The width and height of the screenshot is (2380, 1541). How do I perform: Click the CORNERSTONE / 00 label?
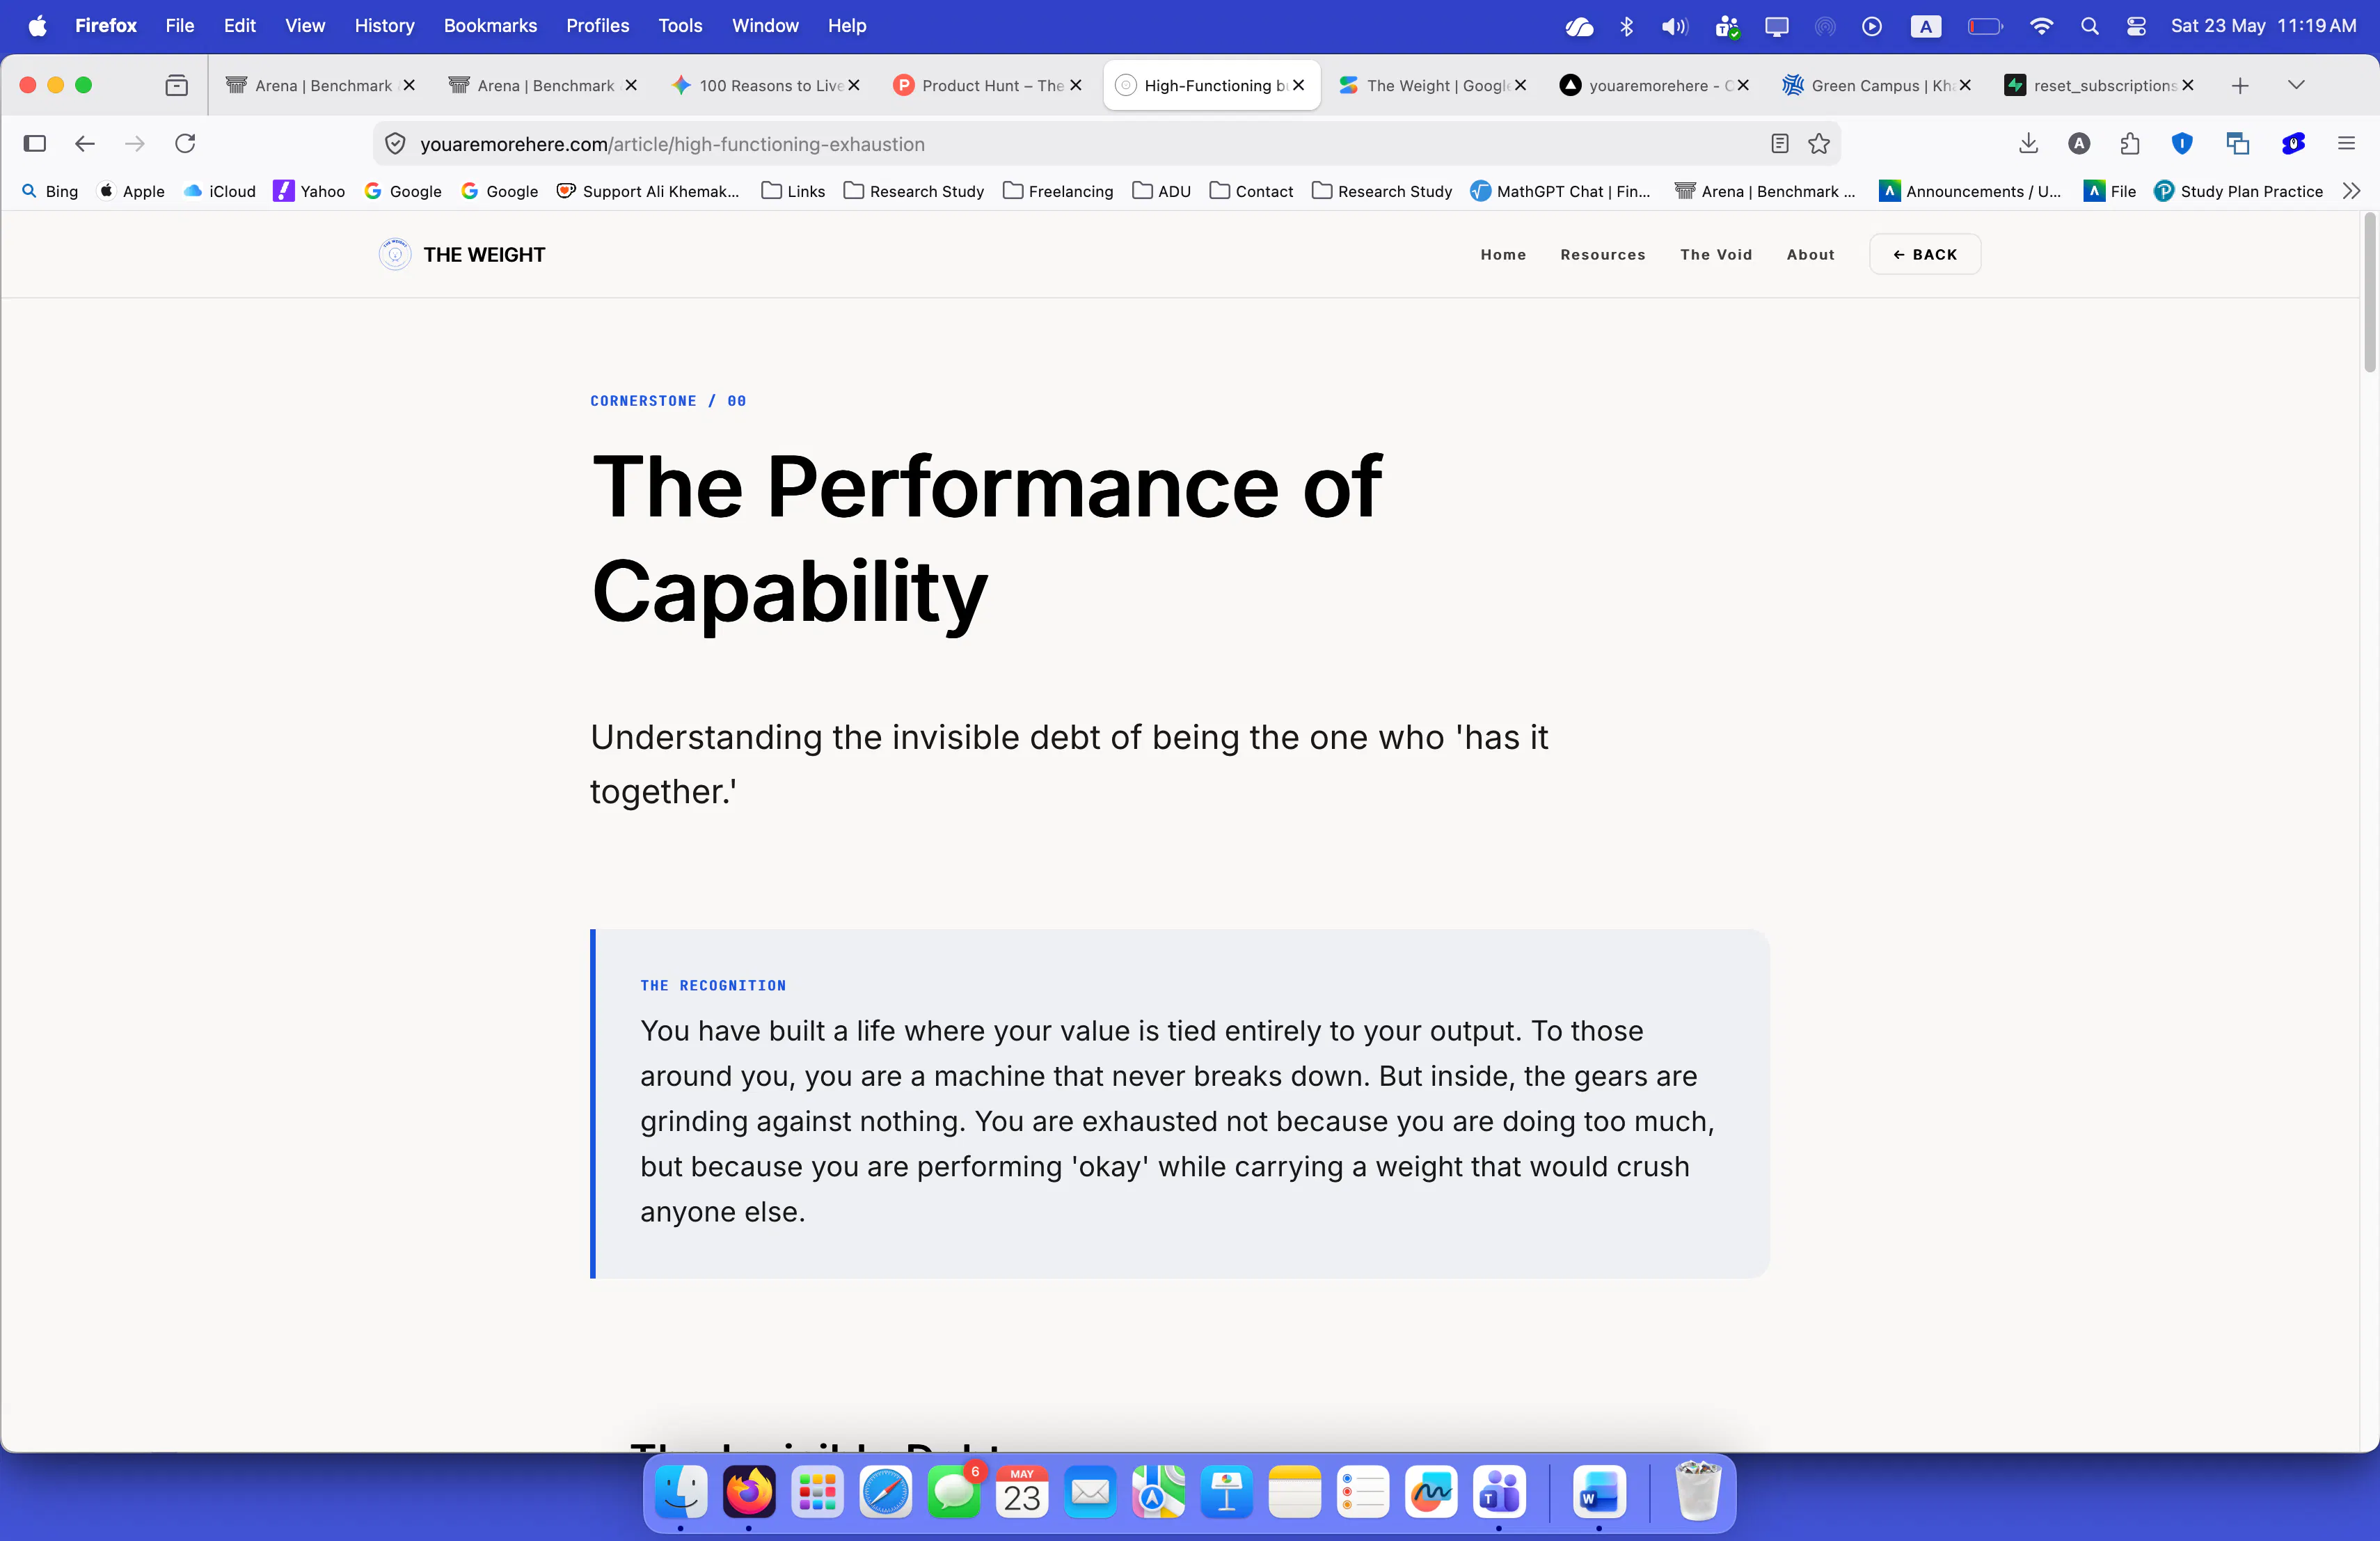pyautogui.click(x=668, y=401)
